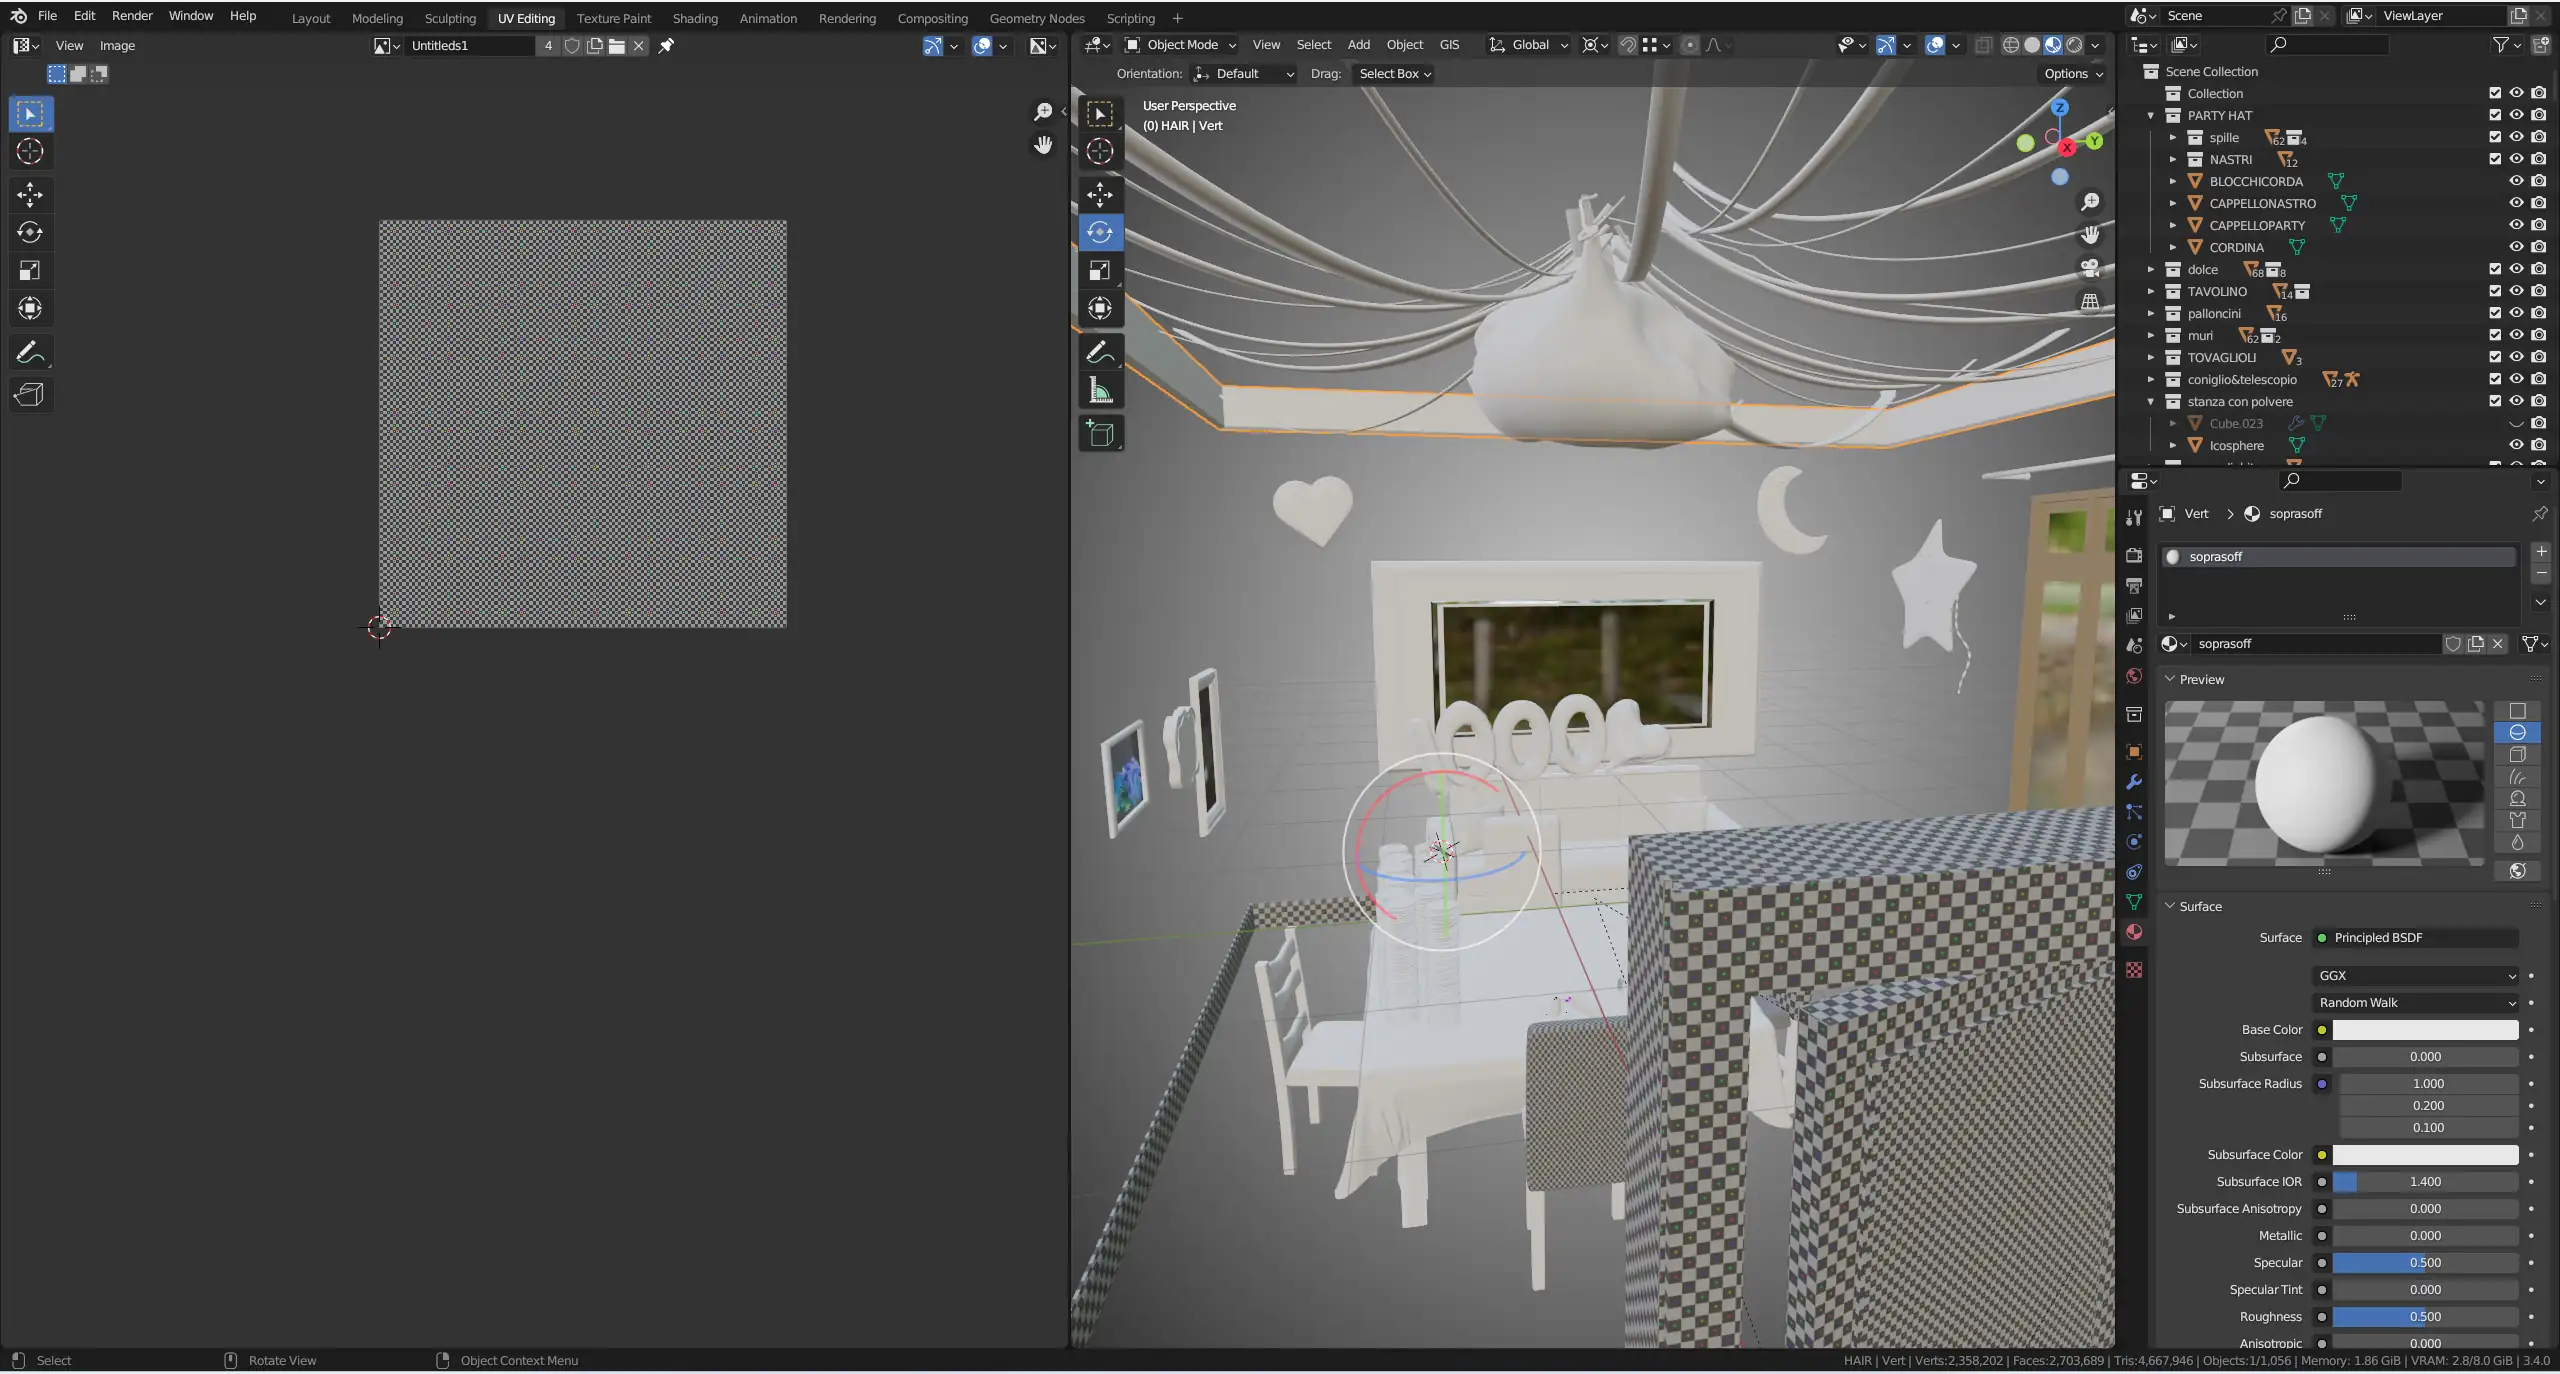2560x1374 pixels.
Task: Click the Toggle Camera View icon
Action: [2090, 267]
